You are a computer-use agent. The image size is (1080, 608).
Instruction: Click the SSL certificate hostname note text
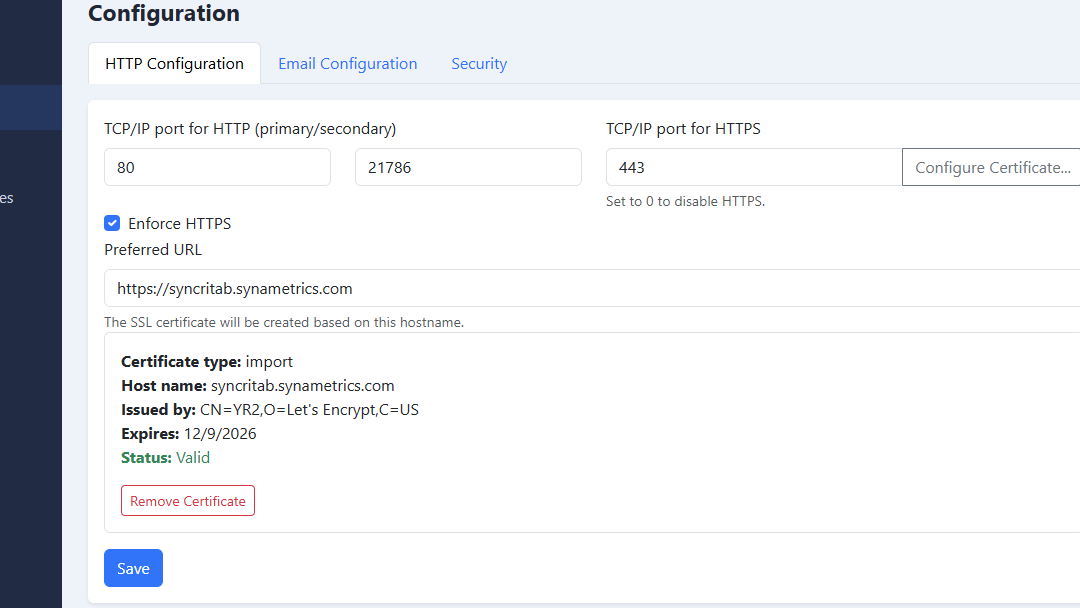[284, 322]
